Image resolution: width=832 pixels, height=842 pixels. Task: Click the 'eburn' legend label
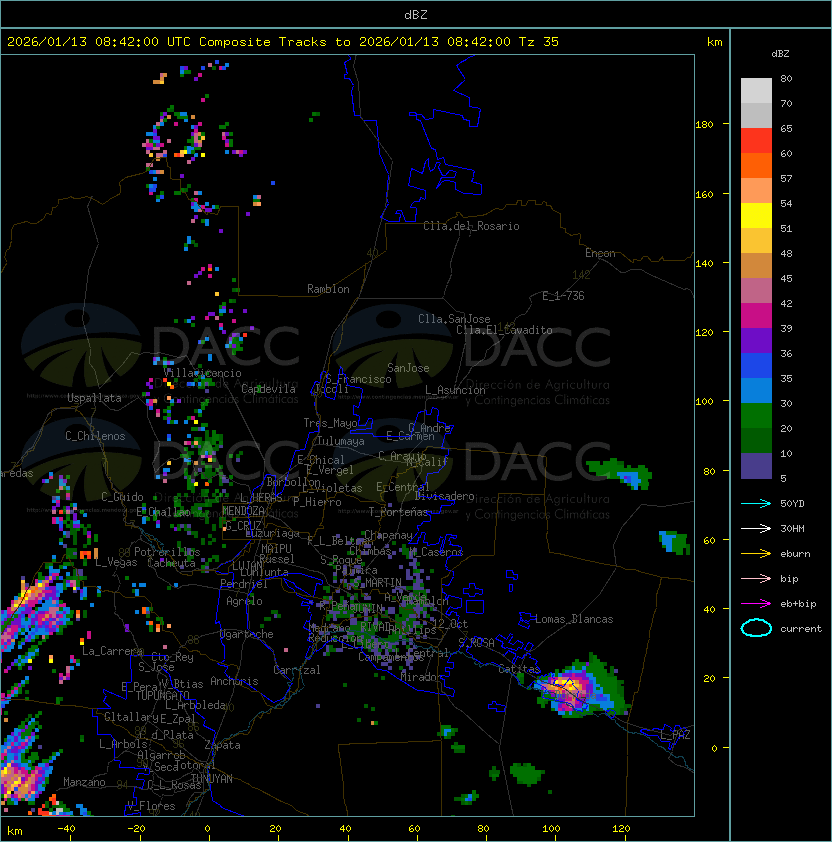[x=795, y=554]
